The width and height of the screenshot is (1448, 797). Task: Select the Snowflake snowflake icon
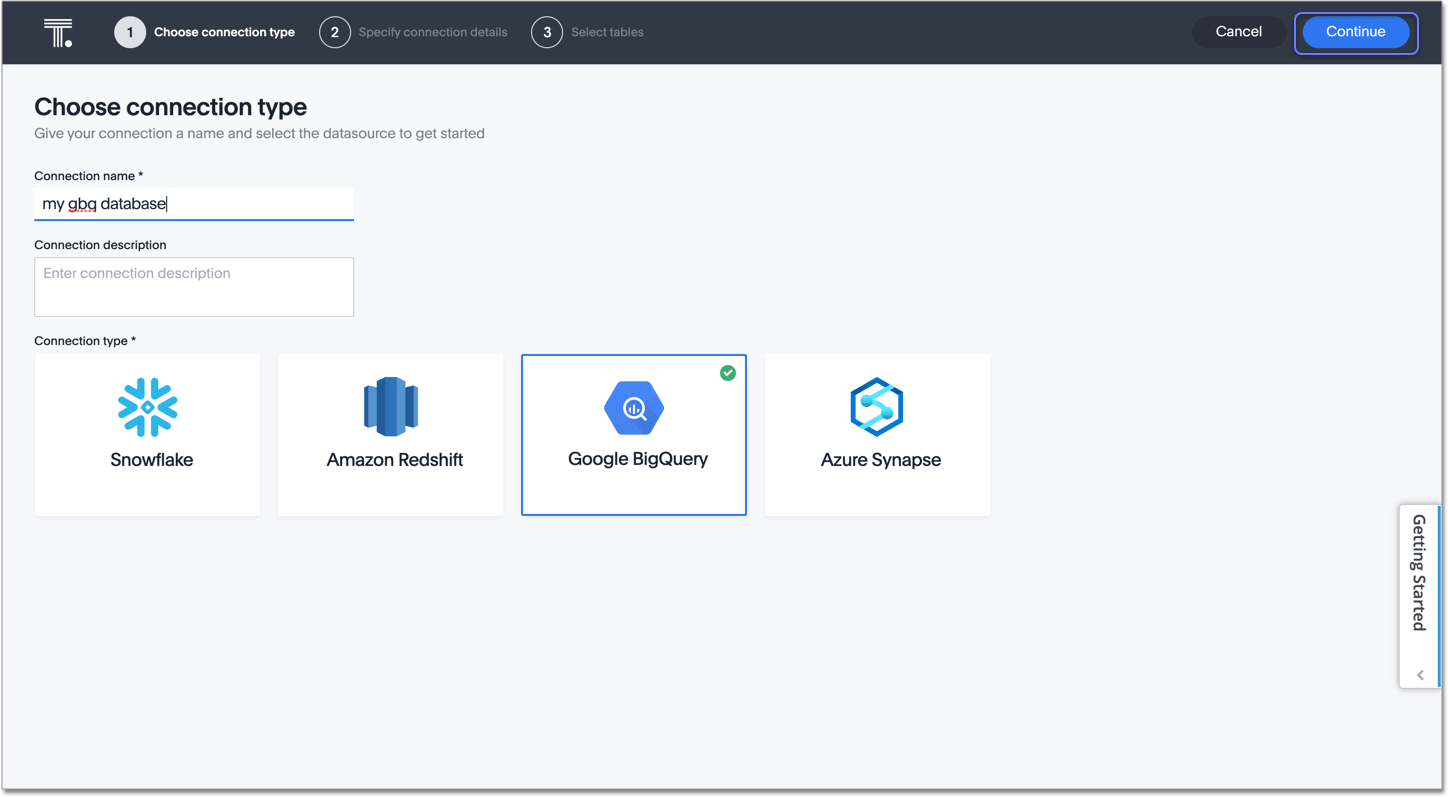pos(148,407)
